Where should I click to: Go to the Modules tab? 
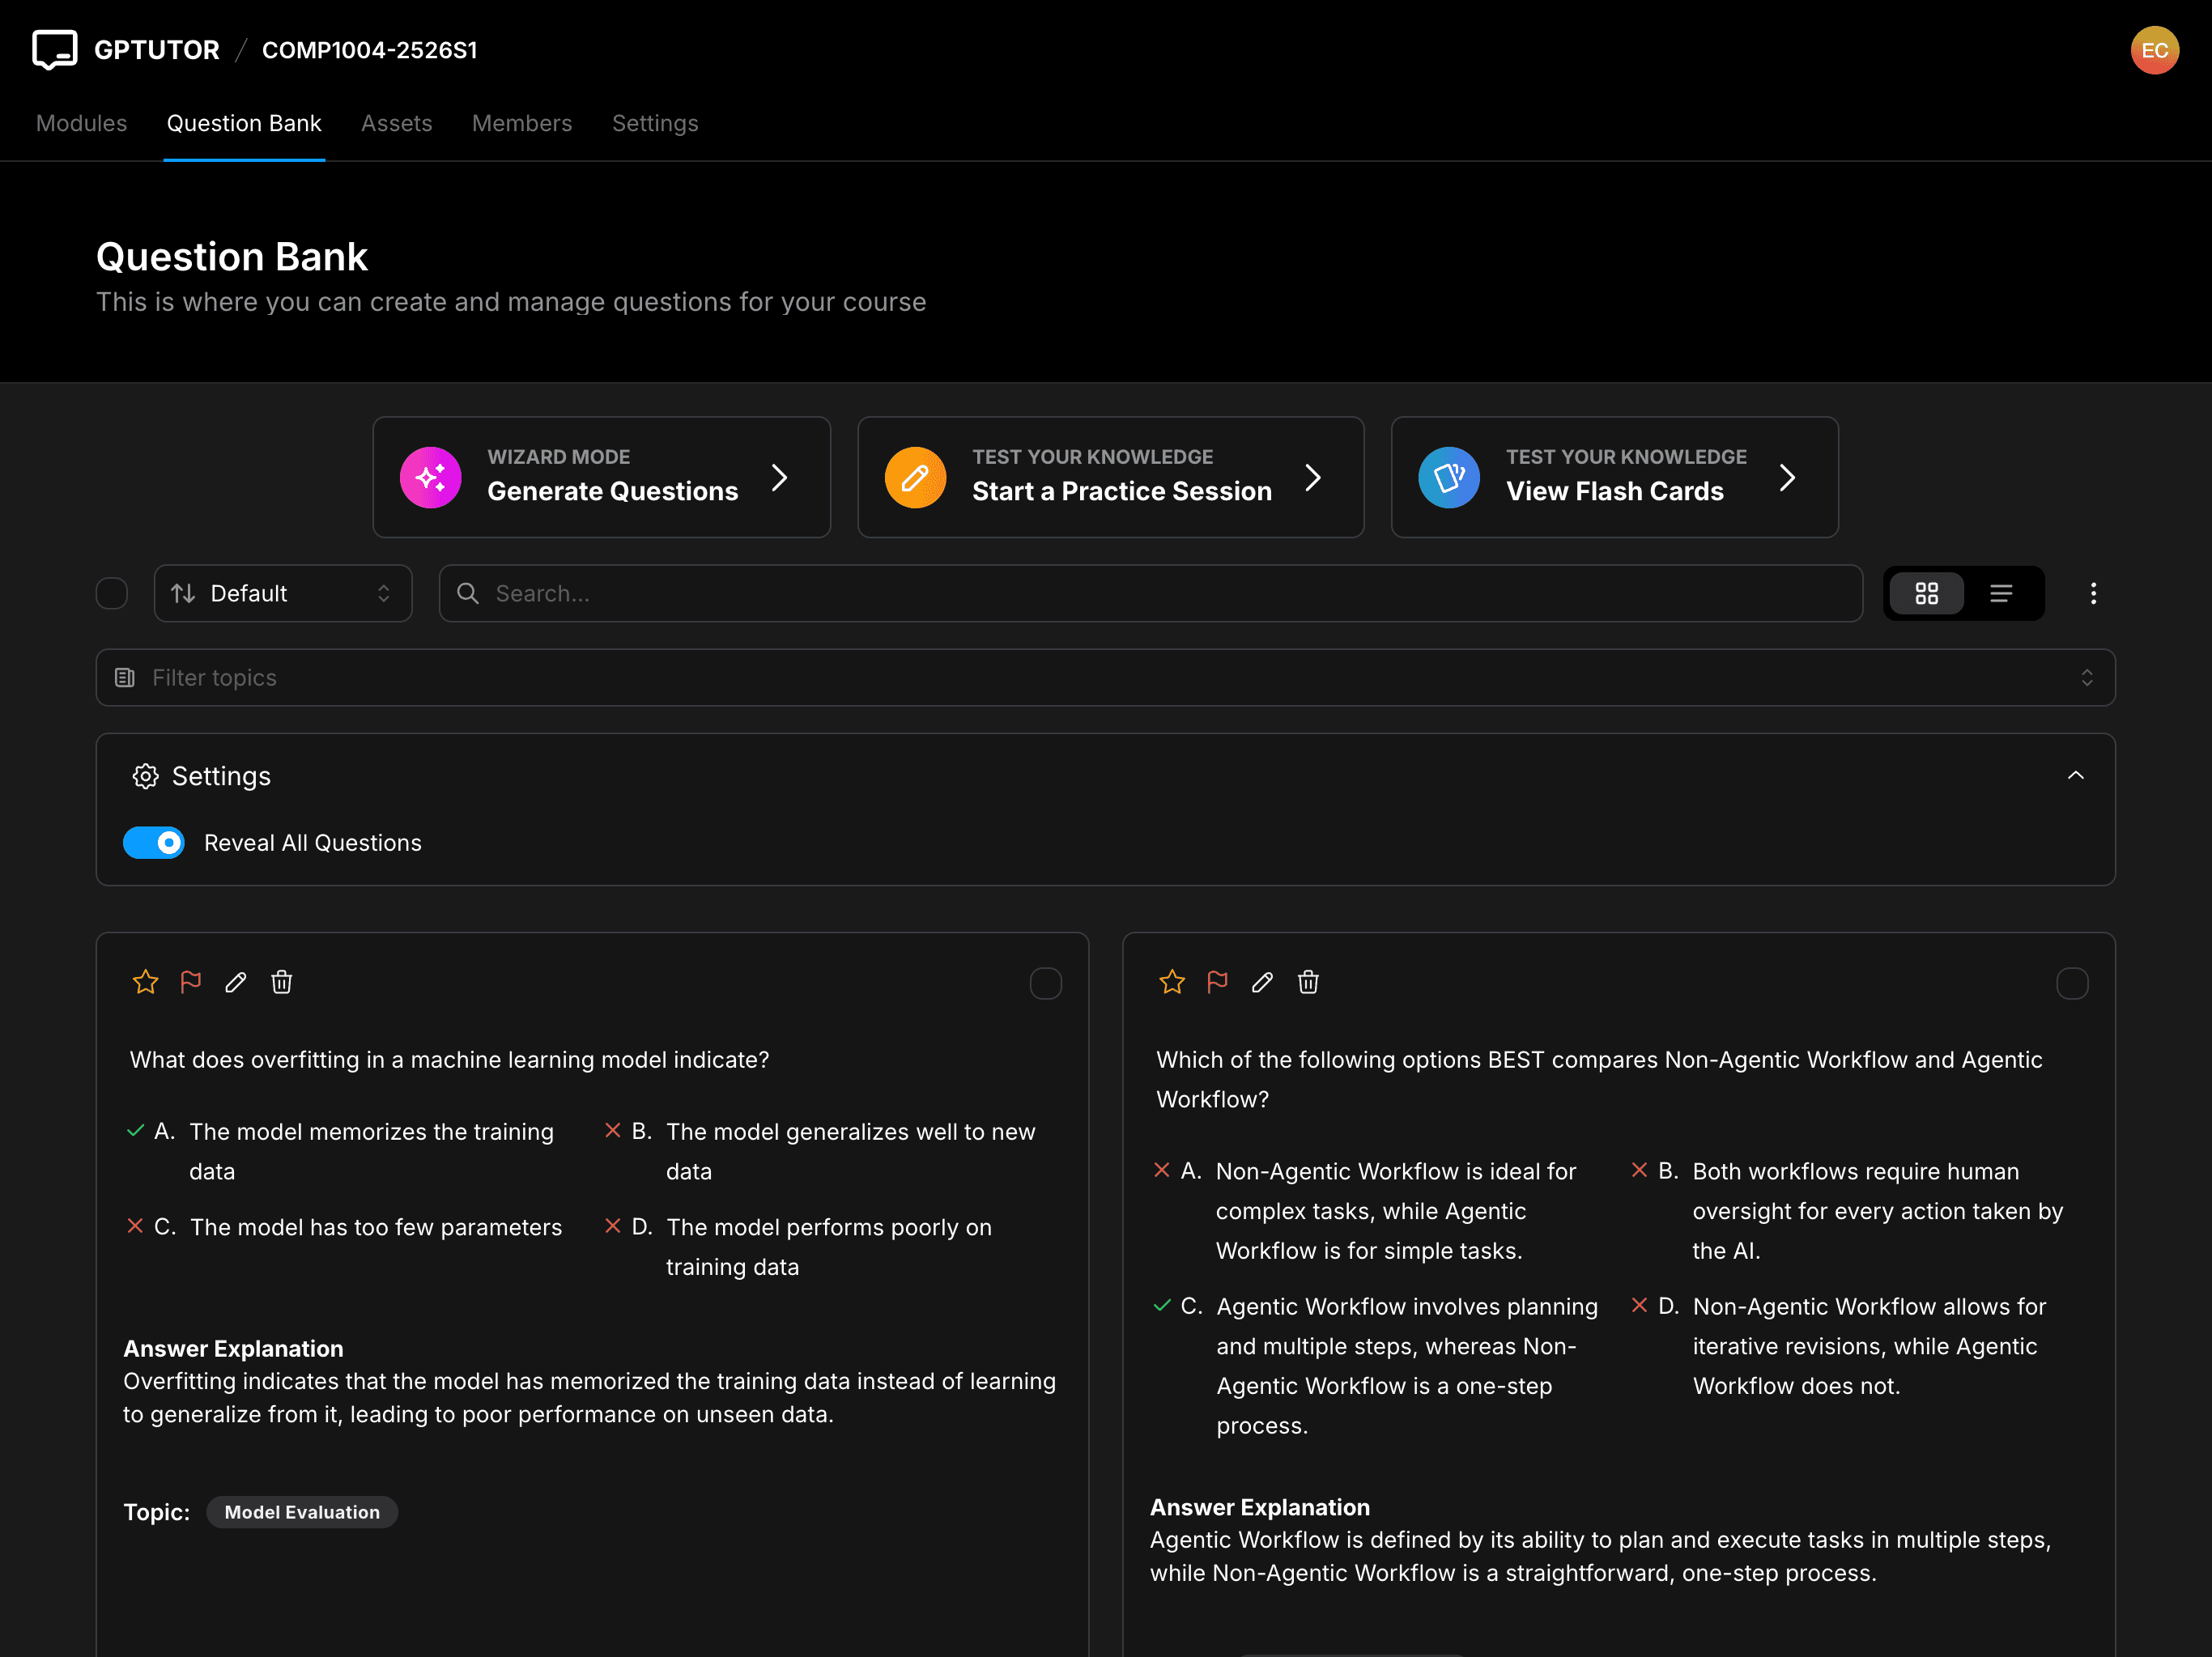tap(81, 123)
